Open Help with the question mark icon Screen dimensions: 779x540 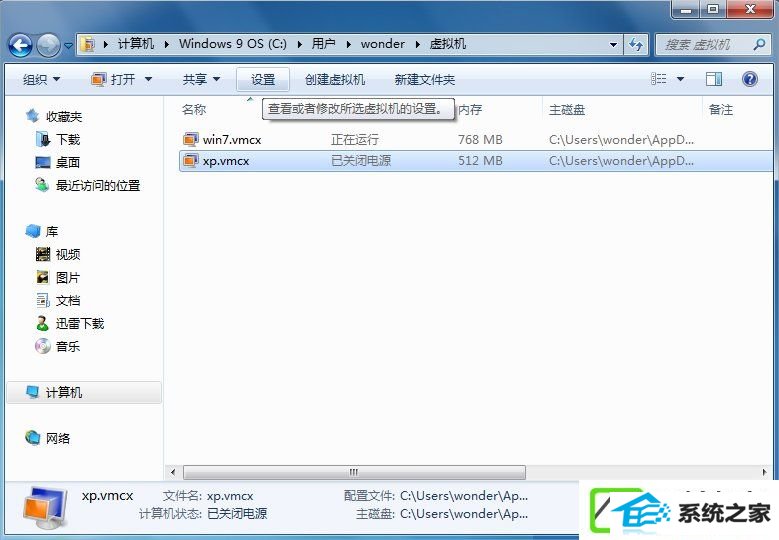pos(750,79)
